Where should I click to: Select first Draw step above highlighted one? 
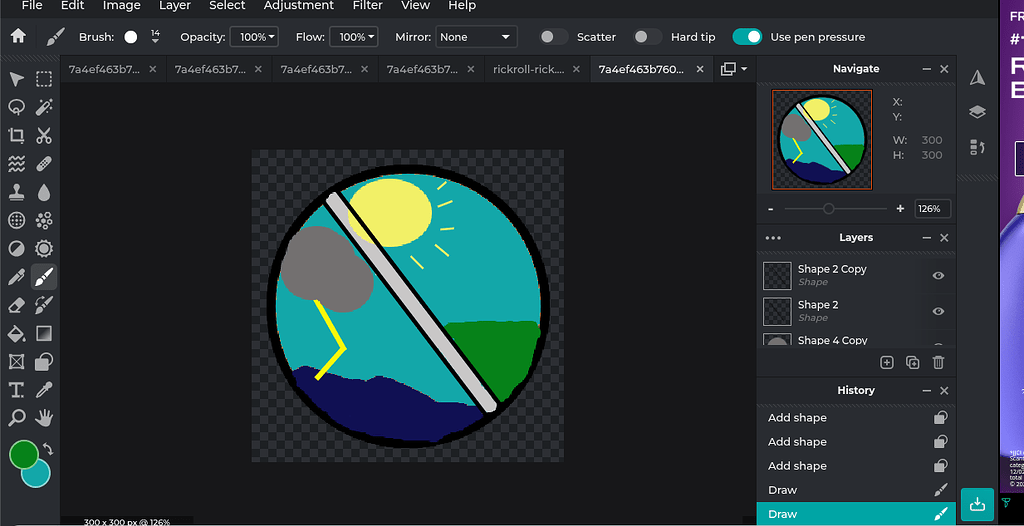(x=856, y=490)
